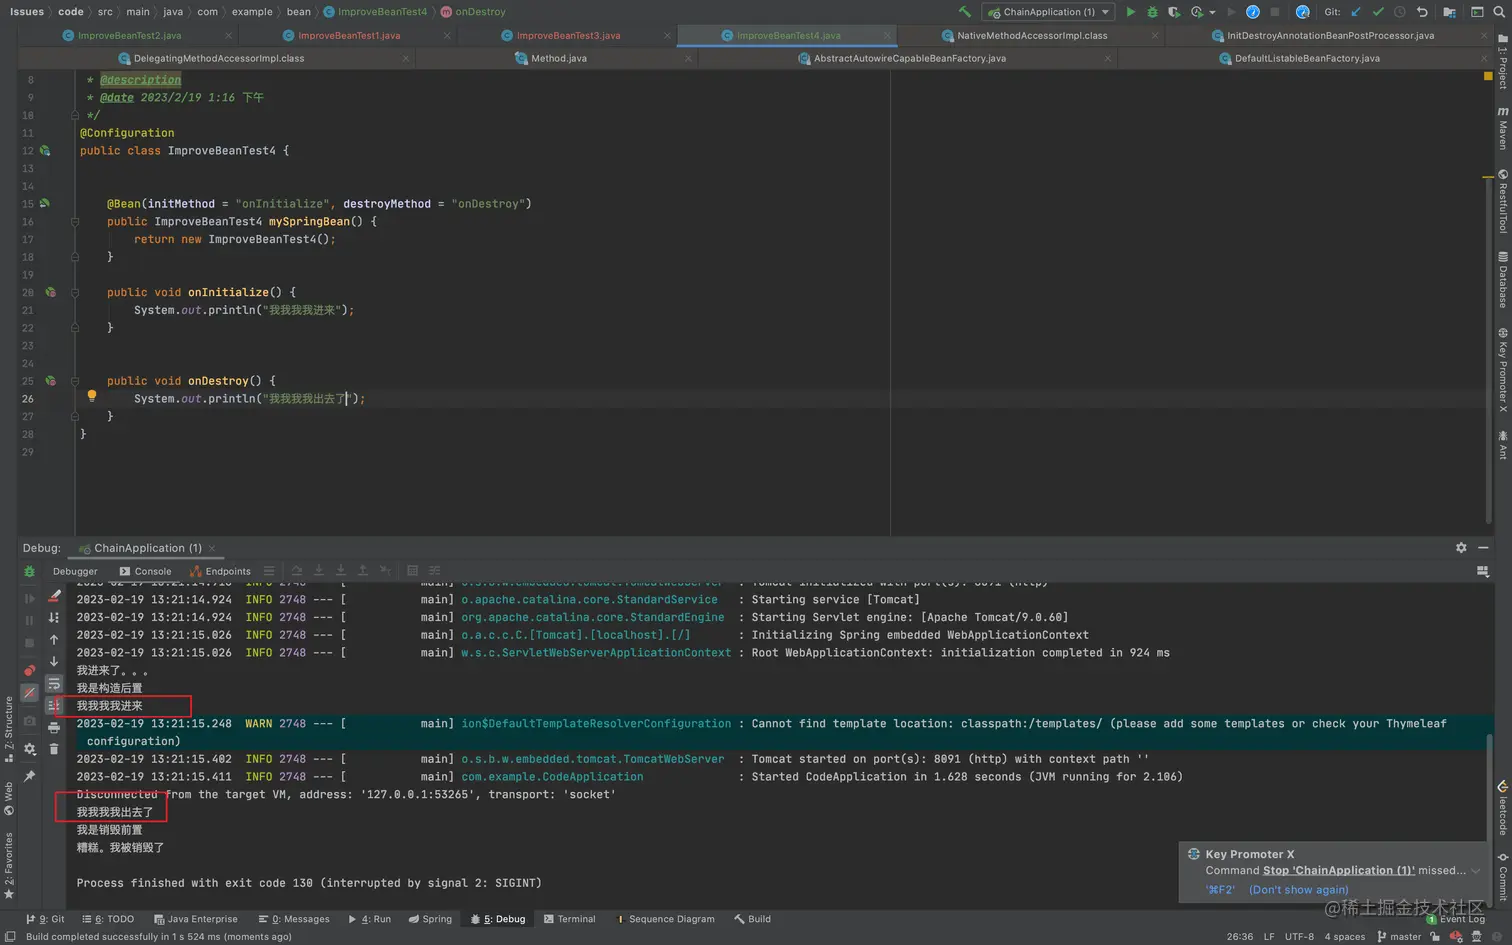Image resolution: width=1512 pixels, height=945 pixels.
Task: Open the Maven side tool window
Action: click(1502, 128)
